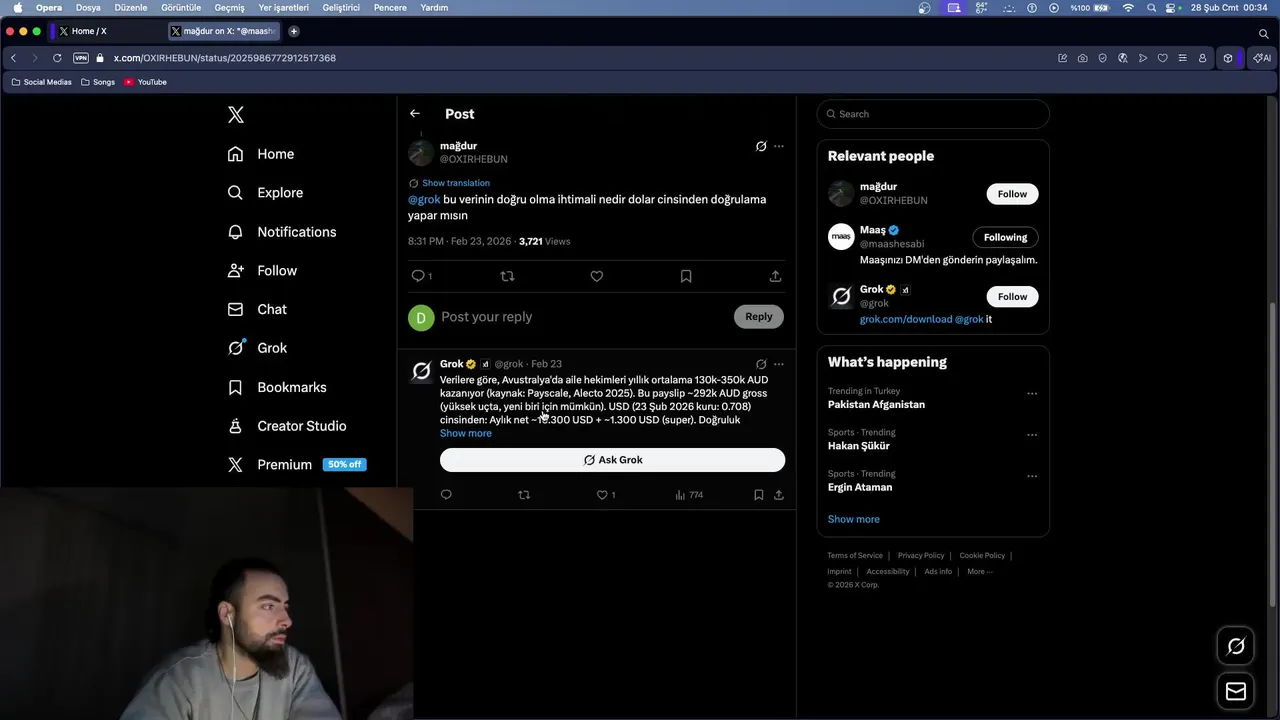The width and height of the screenshot is (1280, 720).
Task: Show more under What's happening
Action: coord(854,520)
